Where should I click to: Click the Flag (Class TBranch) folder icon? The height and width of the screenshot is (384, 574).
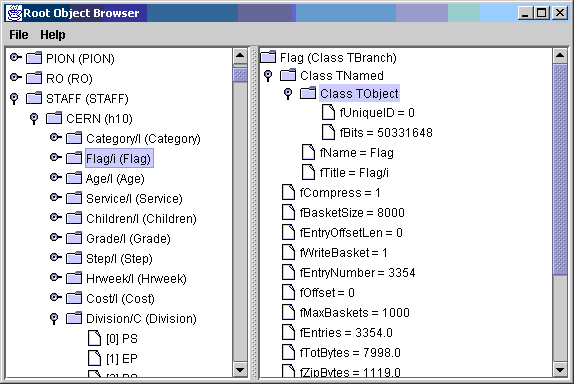pyautogui.click(x=268, y=57)
